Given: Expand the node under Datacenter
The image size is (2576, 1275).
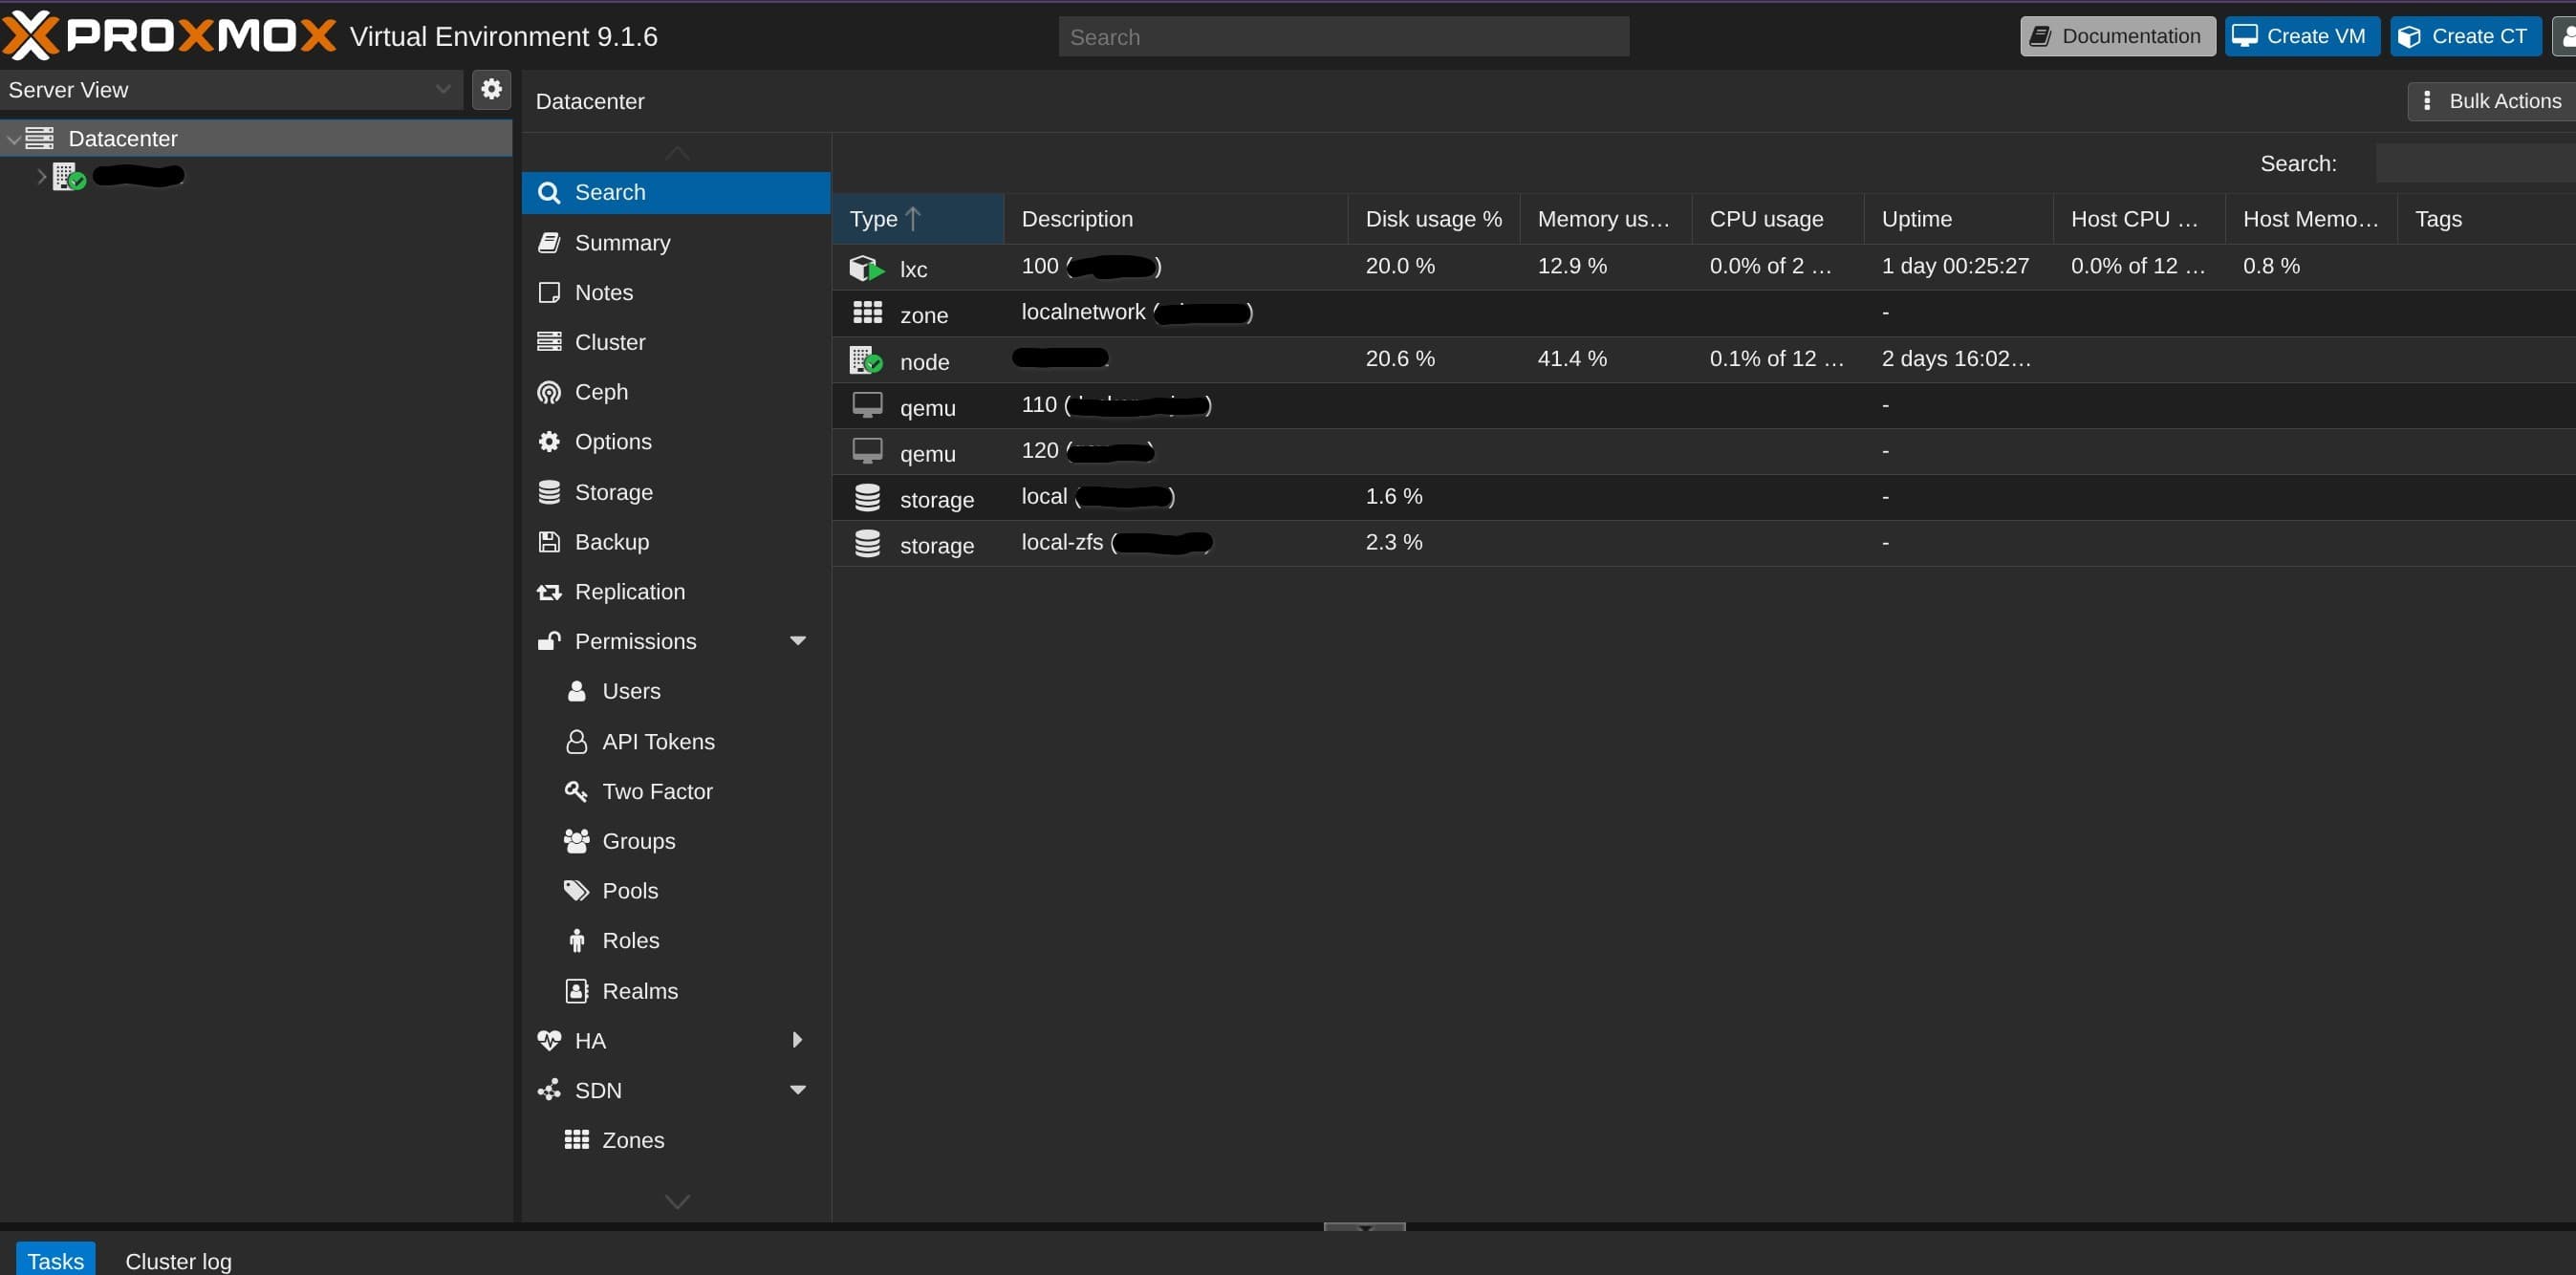Looking at the screenshot, I should (x=41, y=176).
